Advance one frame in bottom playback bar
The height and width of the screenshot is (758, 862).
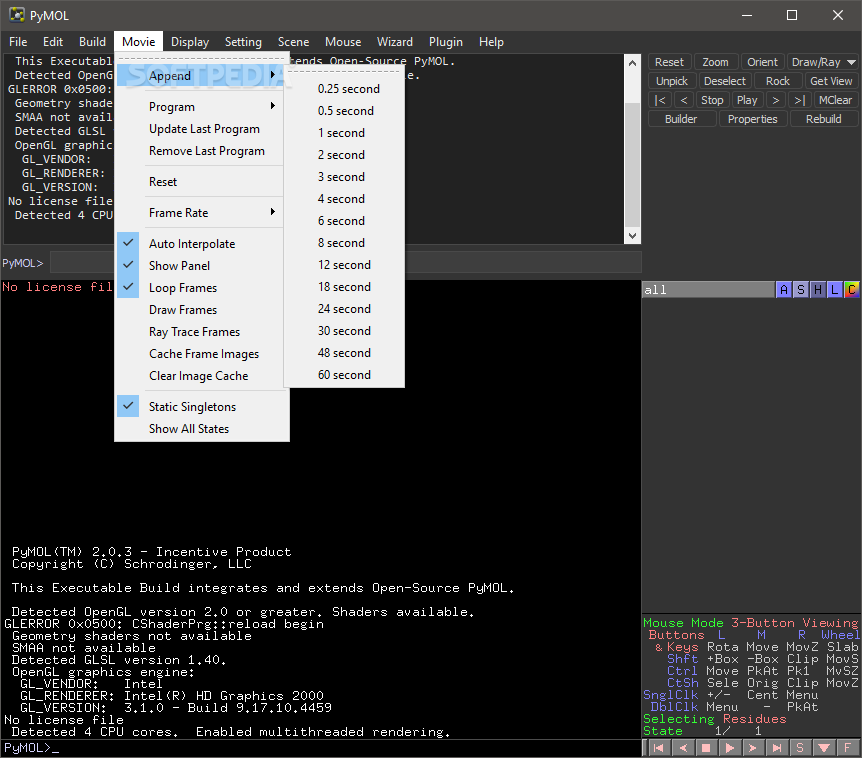tap(753, 748)
